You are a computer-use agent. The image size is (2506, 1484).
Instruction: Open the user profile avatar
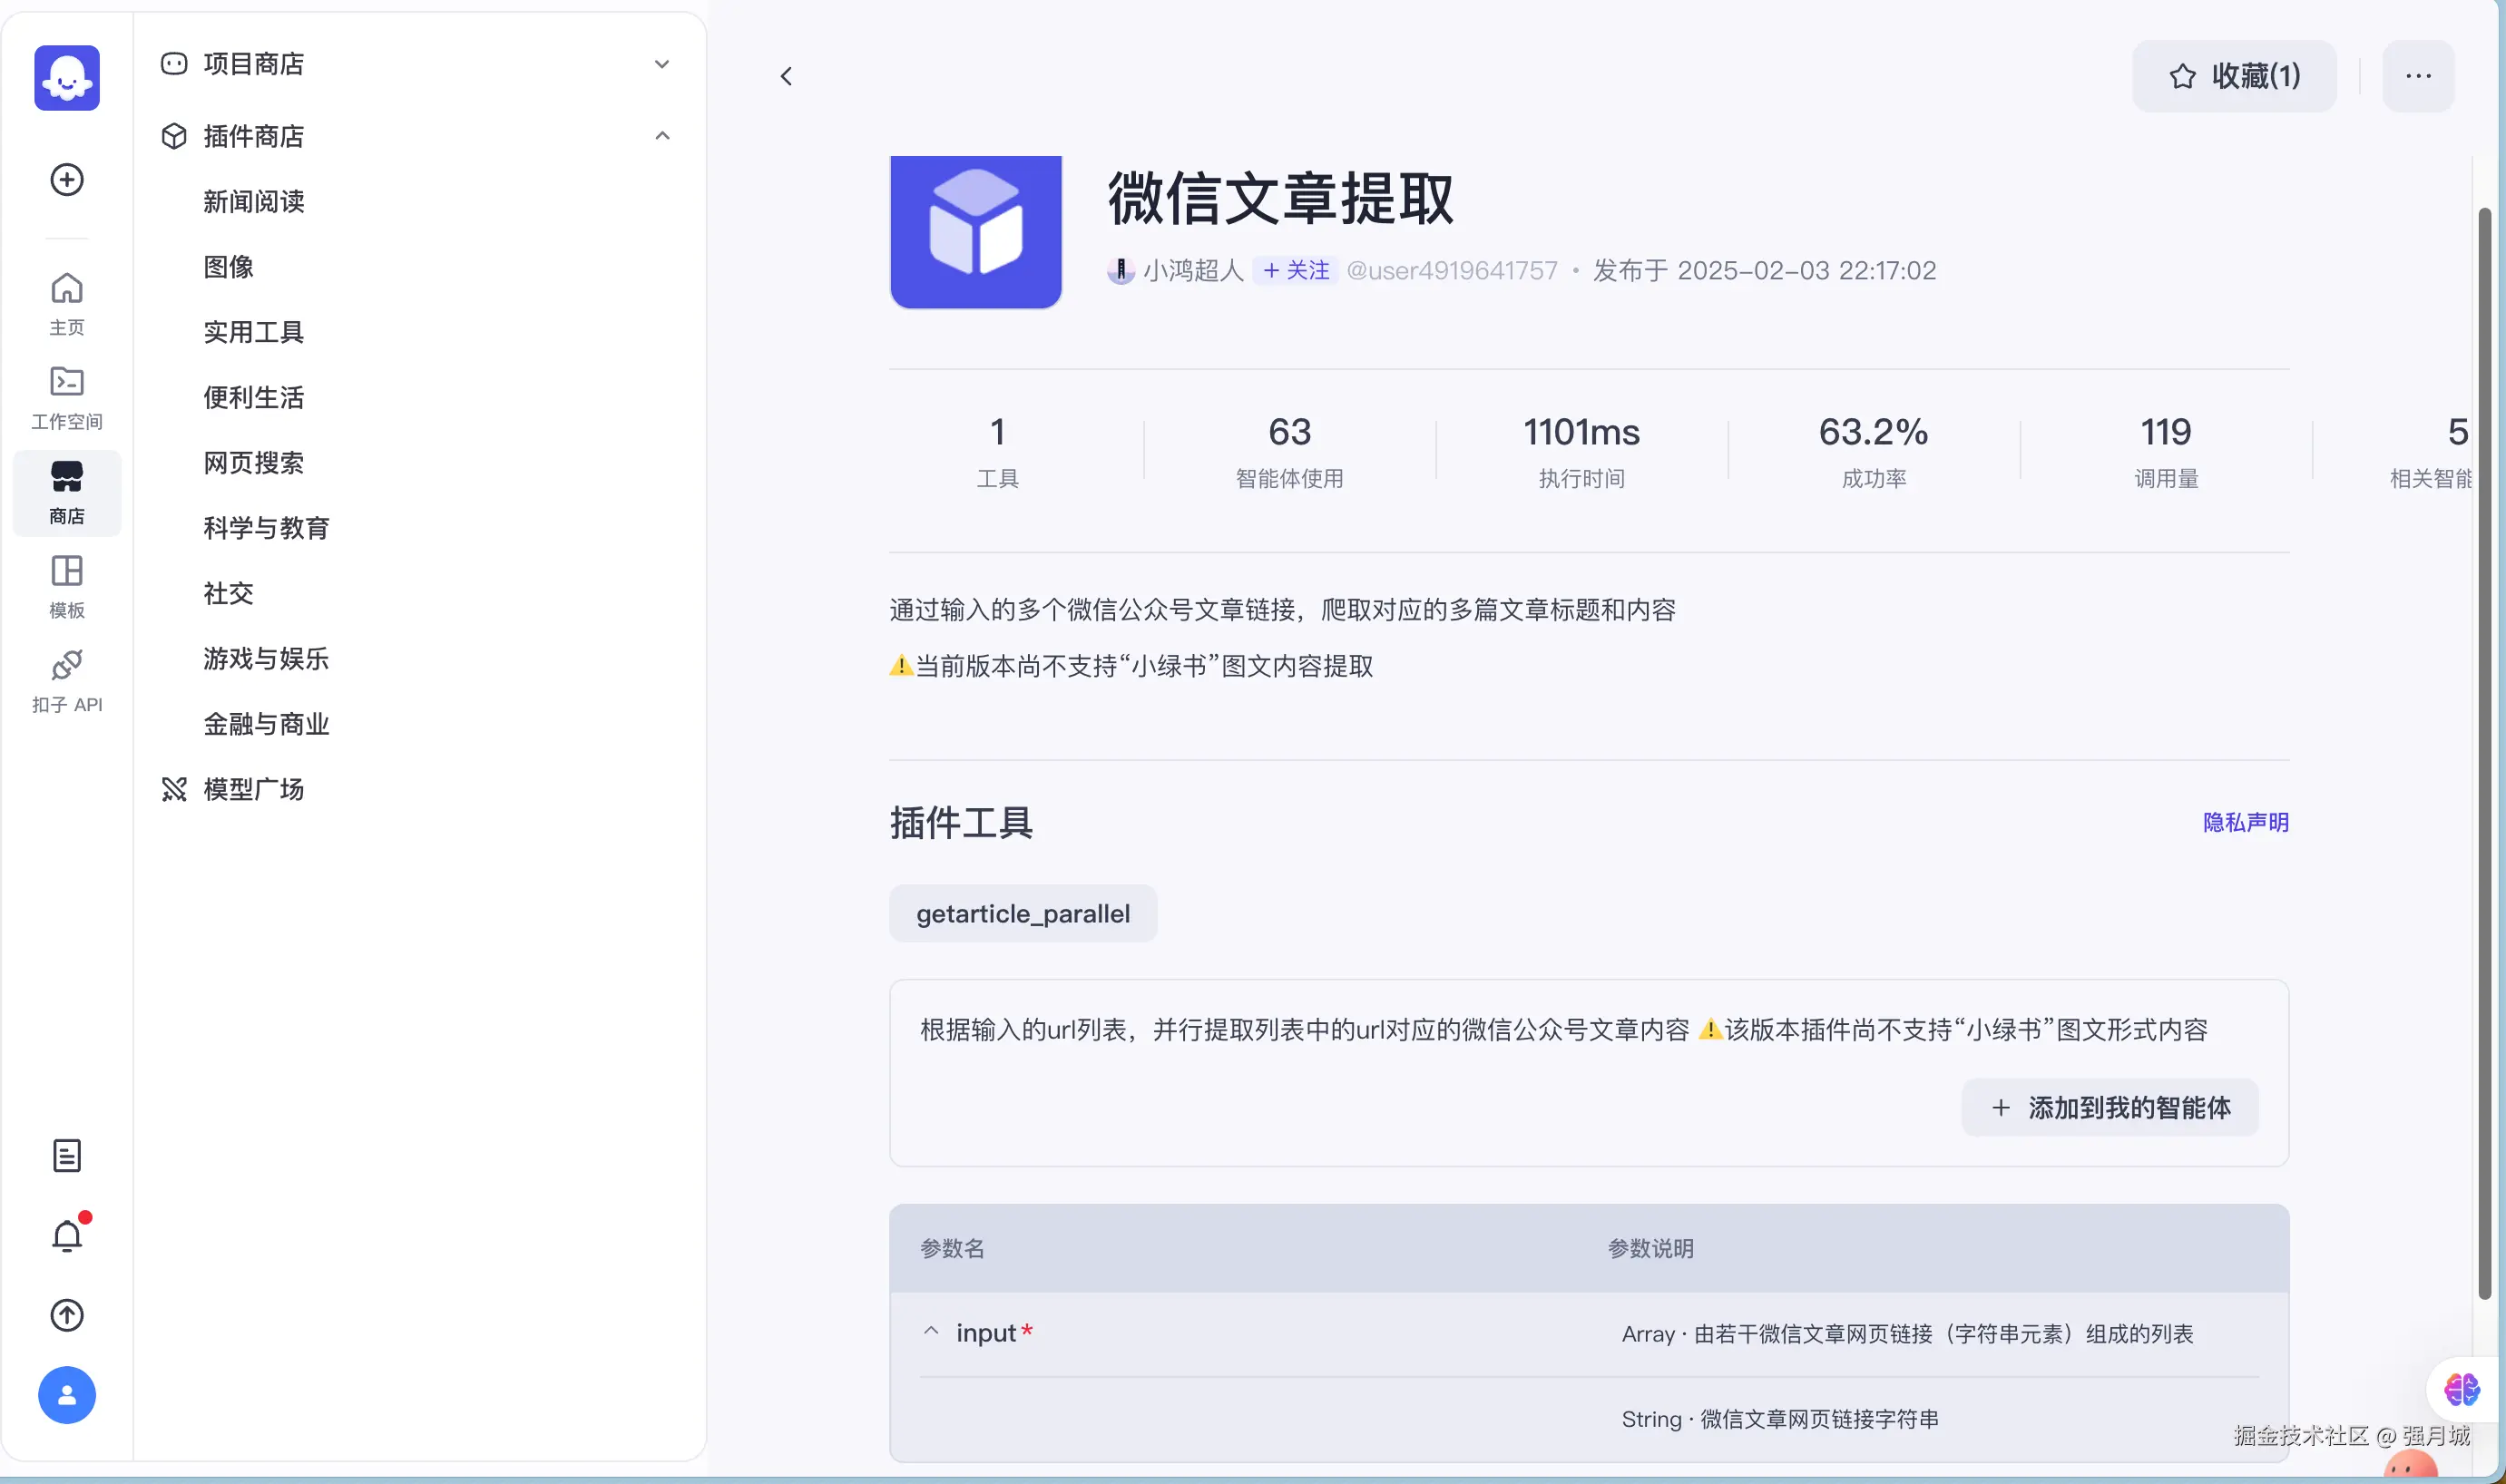tap(66, 1394)
